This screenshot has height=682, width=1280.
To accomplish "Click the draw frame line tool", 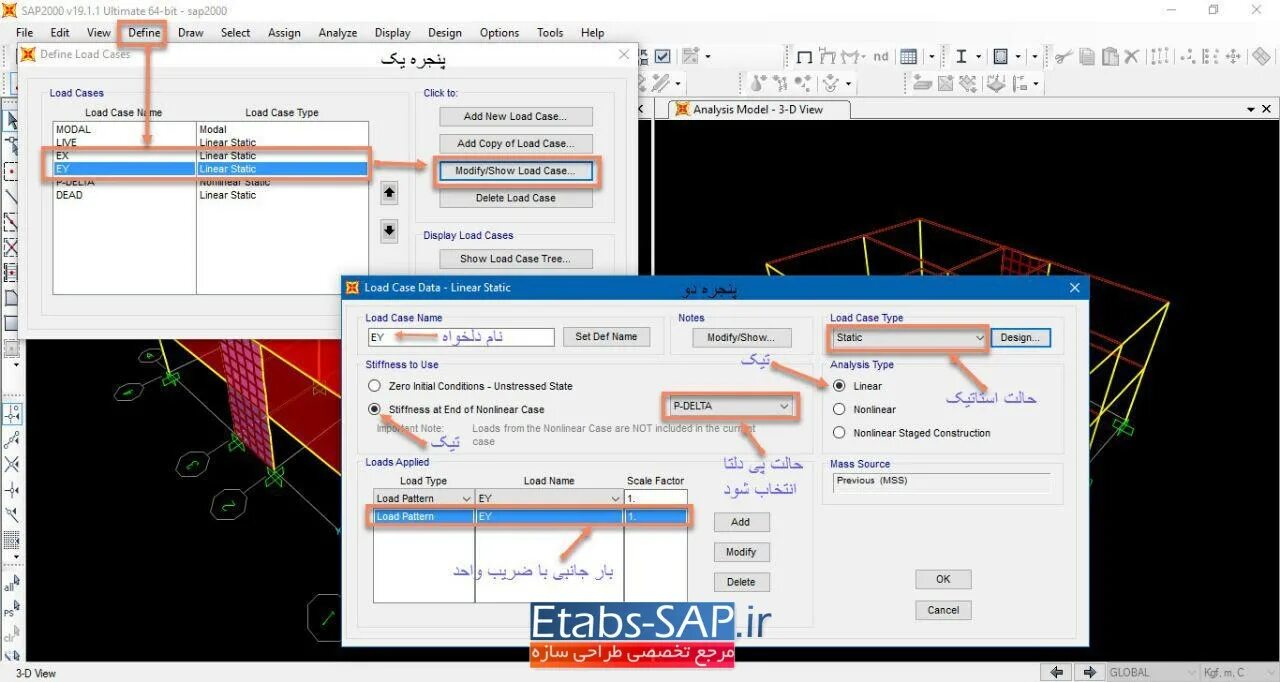I will coord(11,197).
